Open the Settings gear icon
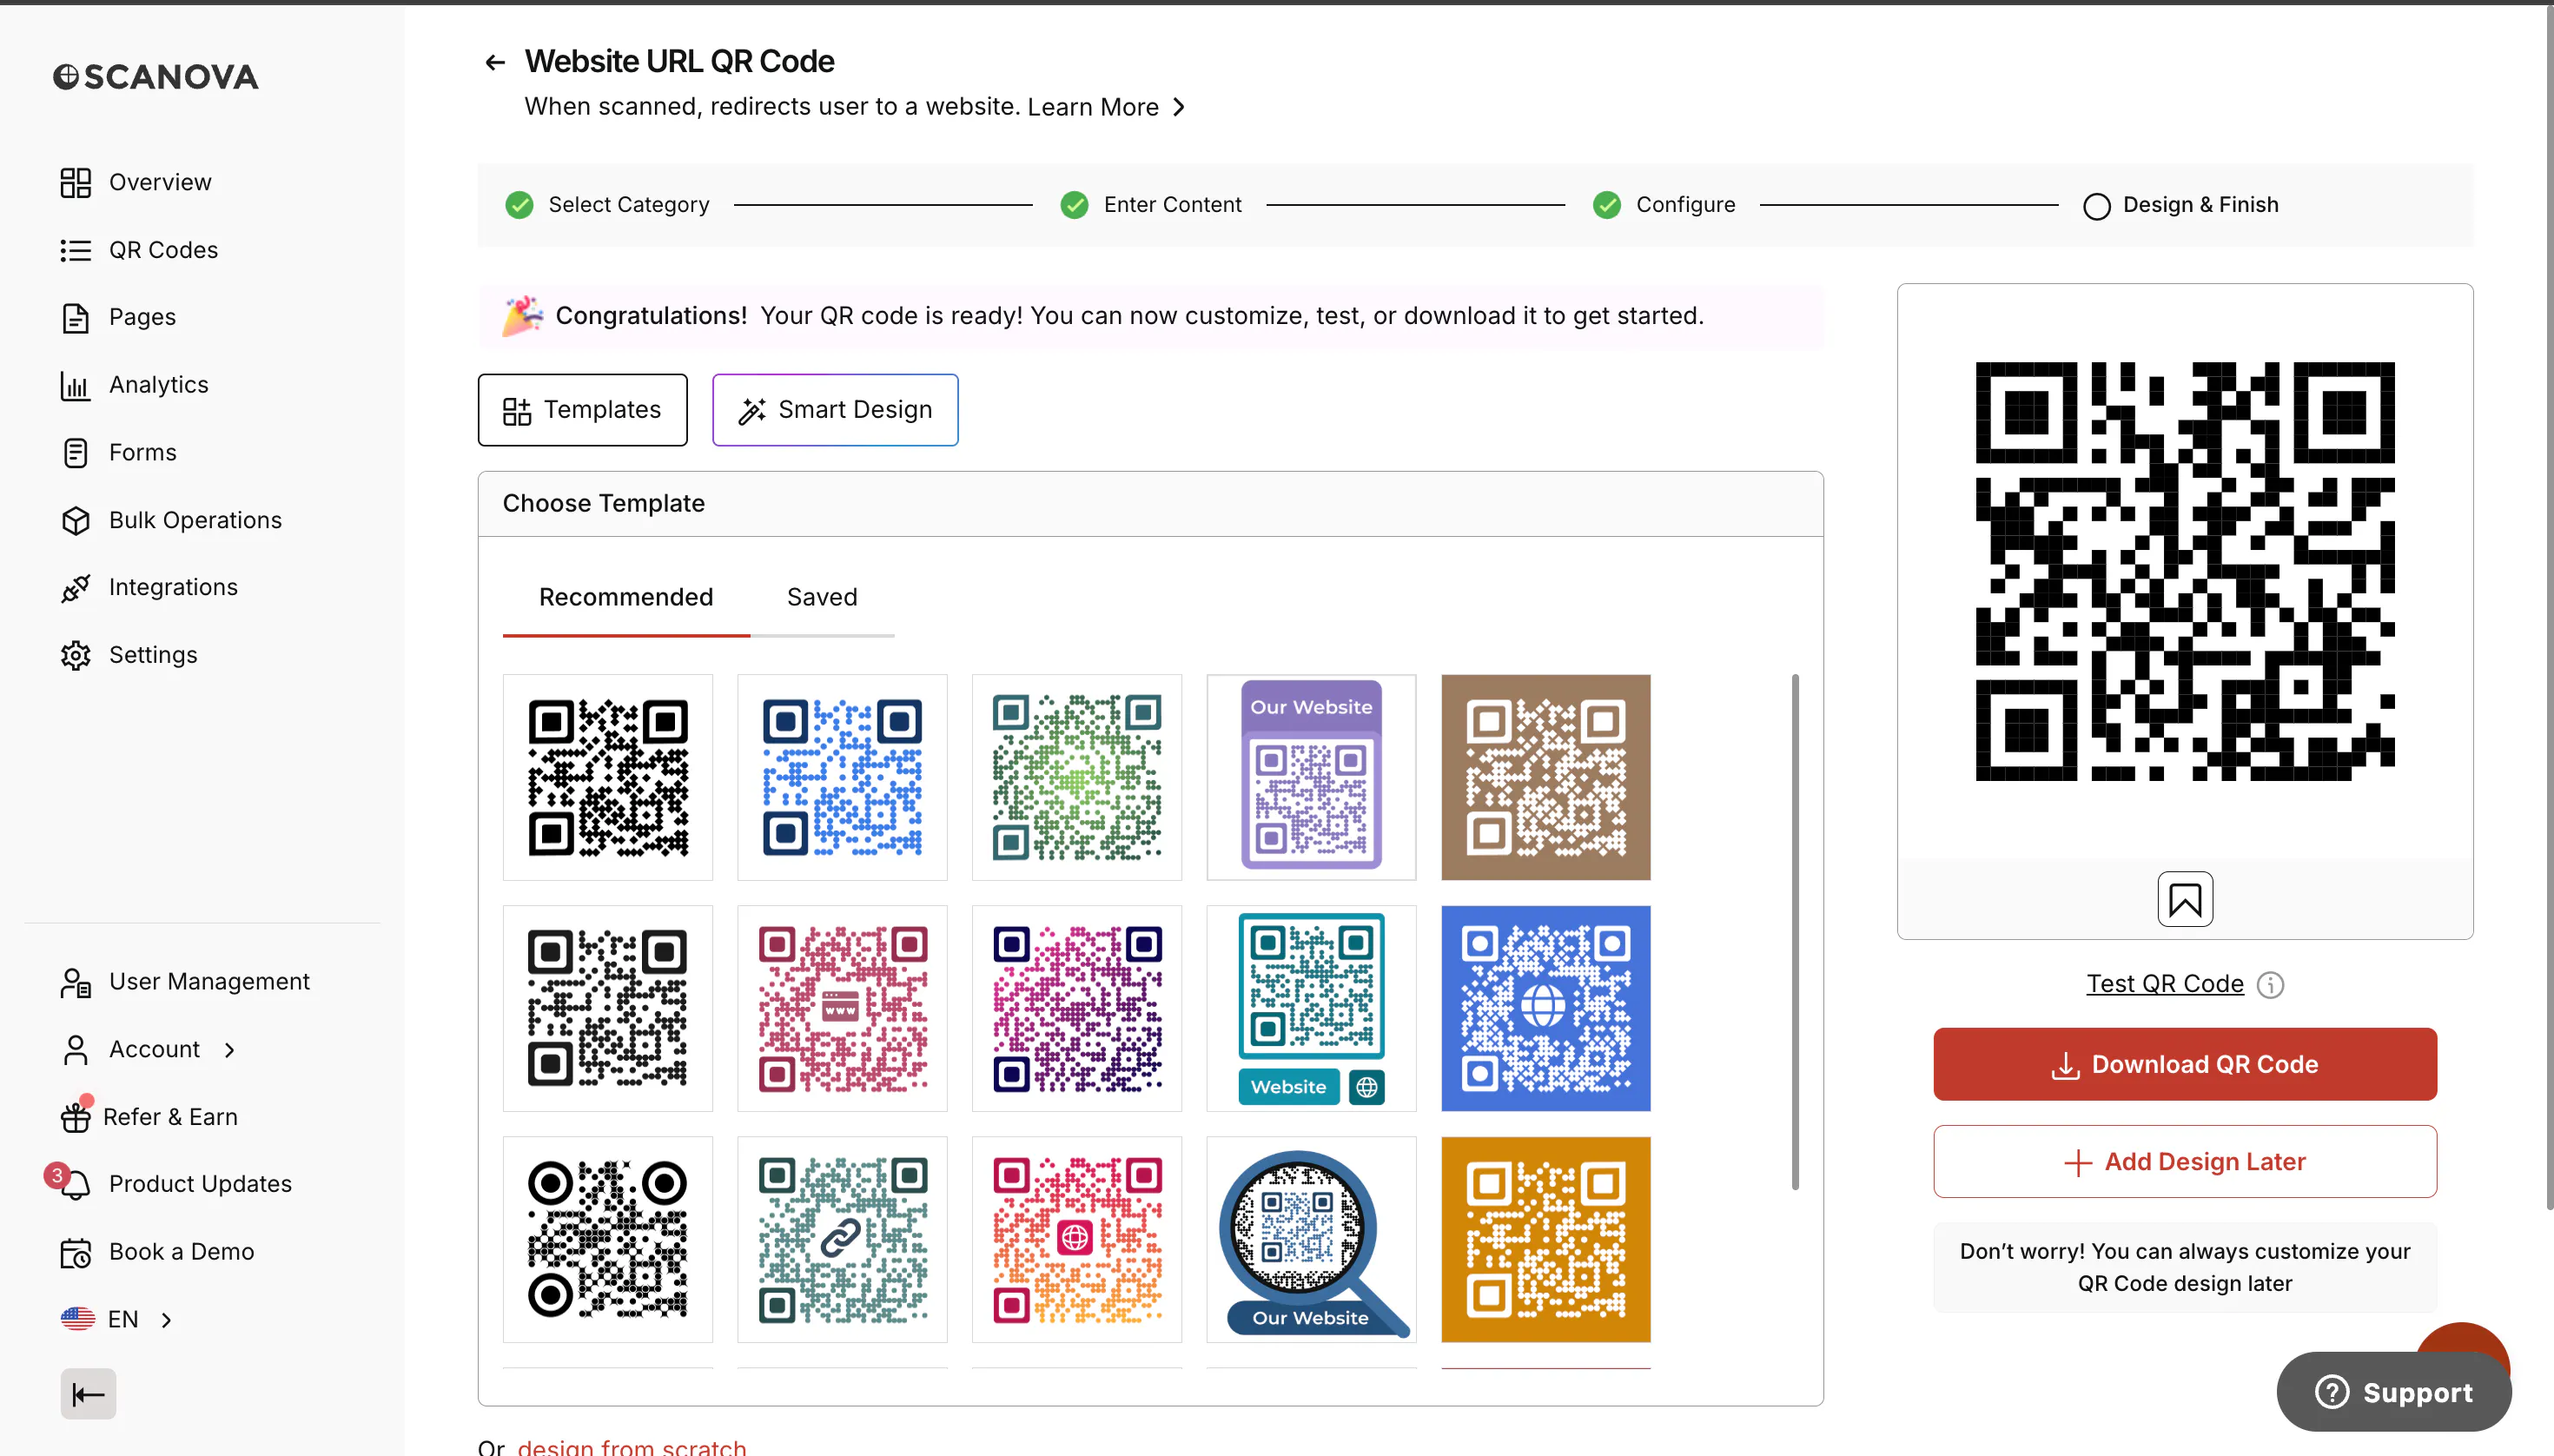Screen dimensions: 2554x1456 (x=75, y=655)
